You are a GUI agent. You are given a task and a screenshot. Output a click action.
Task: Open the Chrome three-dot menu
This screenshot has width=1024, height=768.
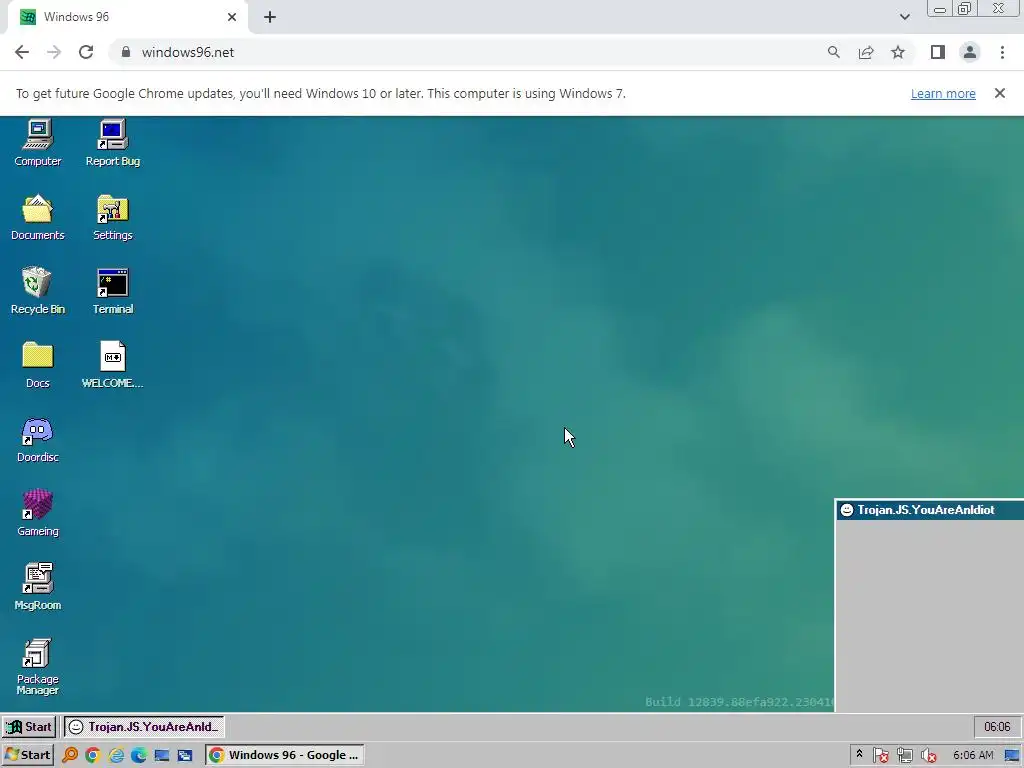click(1002, 52)
